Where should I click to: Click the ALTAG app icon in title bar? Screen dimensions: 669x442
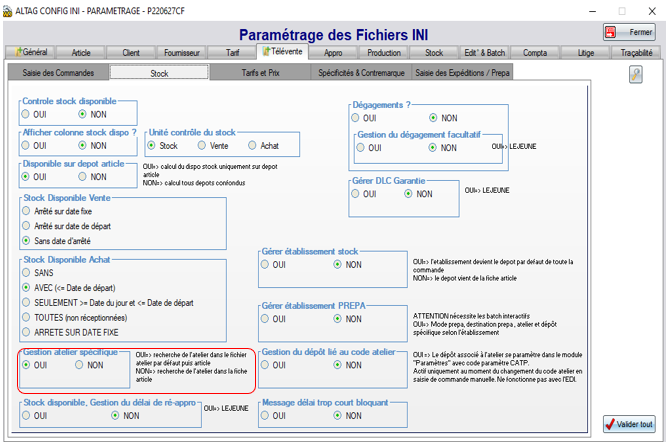pos(9,9)
